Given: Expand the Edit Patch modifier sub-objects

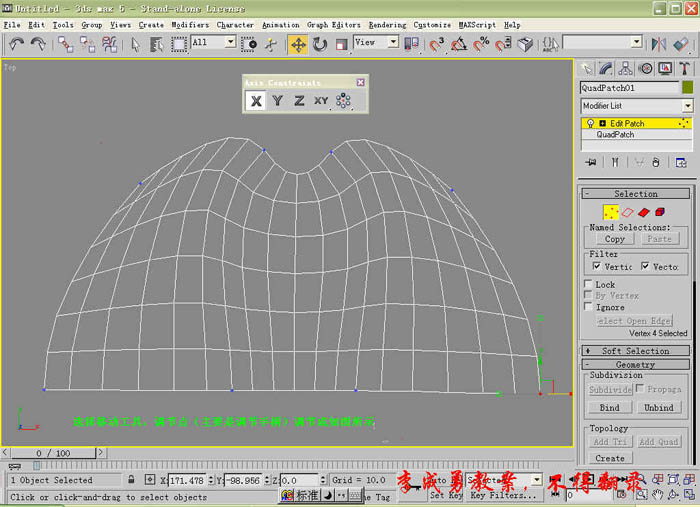Looking at the screenshot, I should click(602, 124).
